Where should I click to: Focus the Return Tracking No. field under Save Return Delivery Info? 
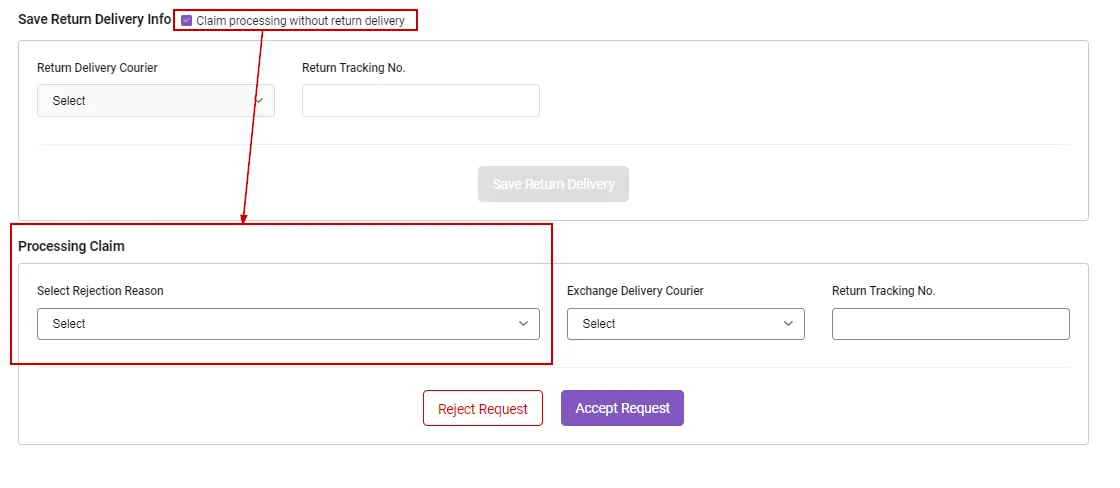point(420,101)
